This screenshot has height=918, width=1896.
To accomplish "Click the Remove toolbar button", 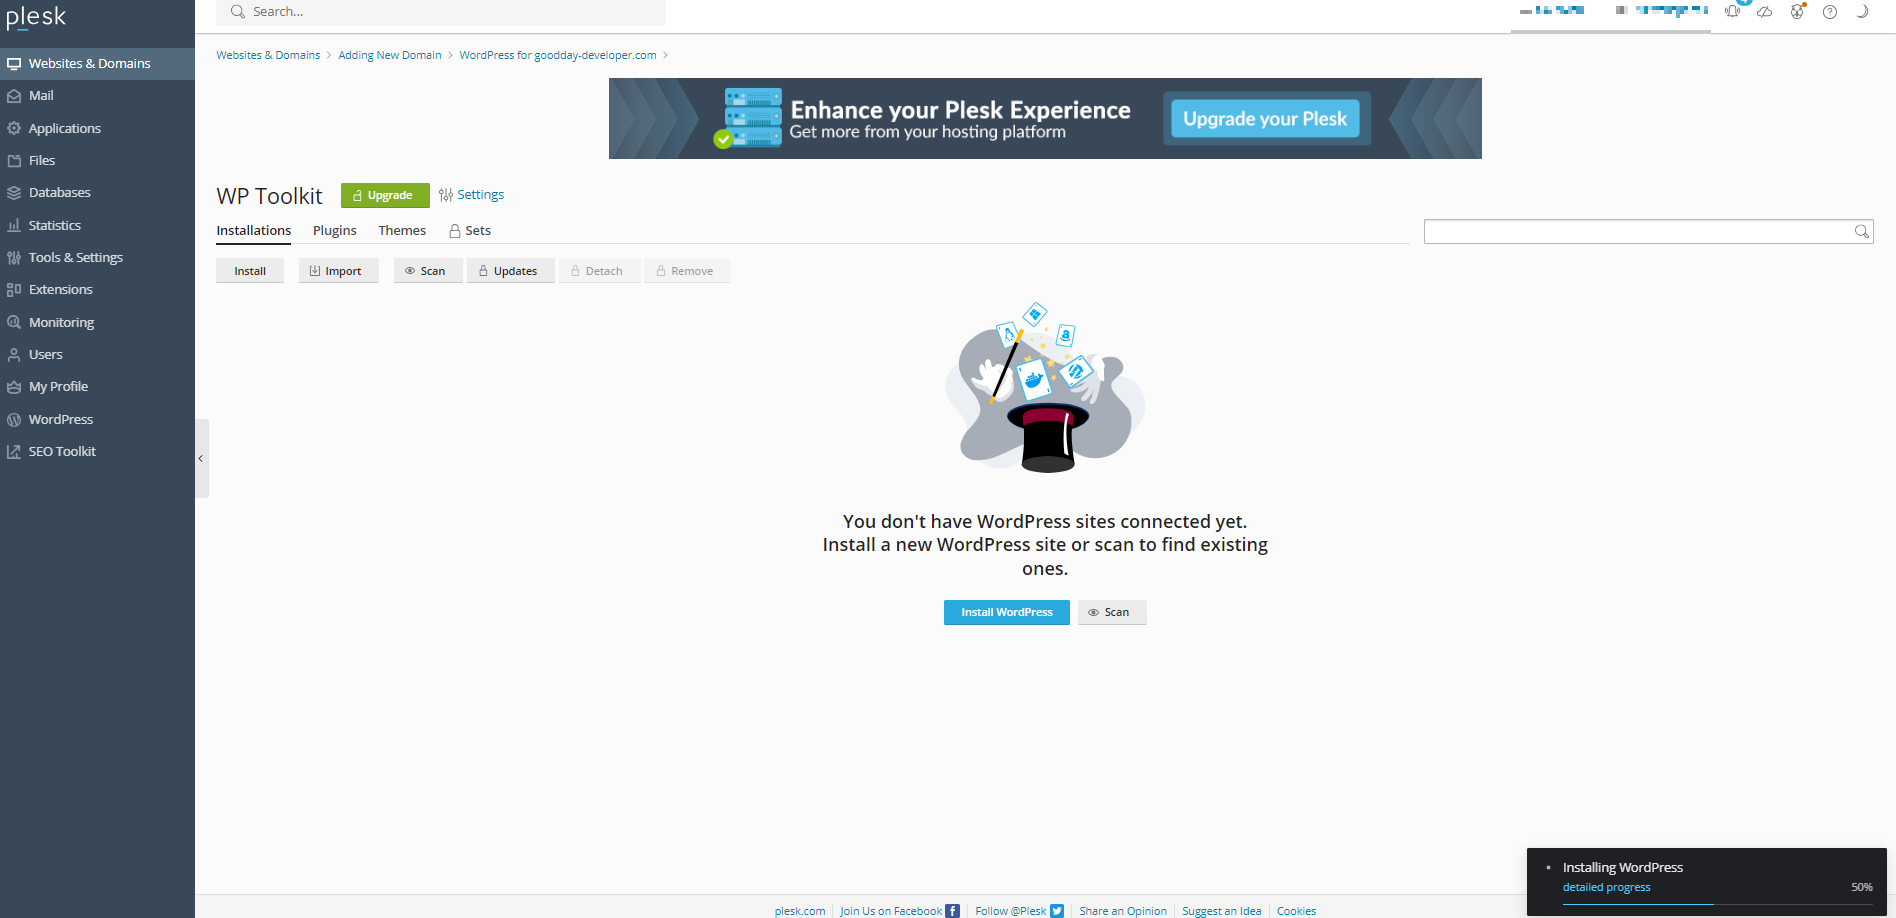I will tap(688, 271).
